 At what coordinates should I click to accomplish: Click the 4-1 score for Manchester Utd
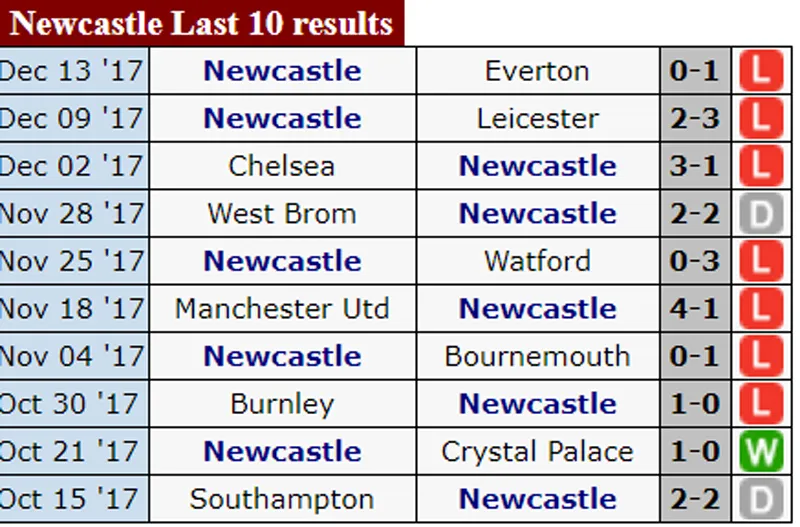tap(695, 309)
